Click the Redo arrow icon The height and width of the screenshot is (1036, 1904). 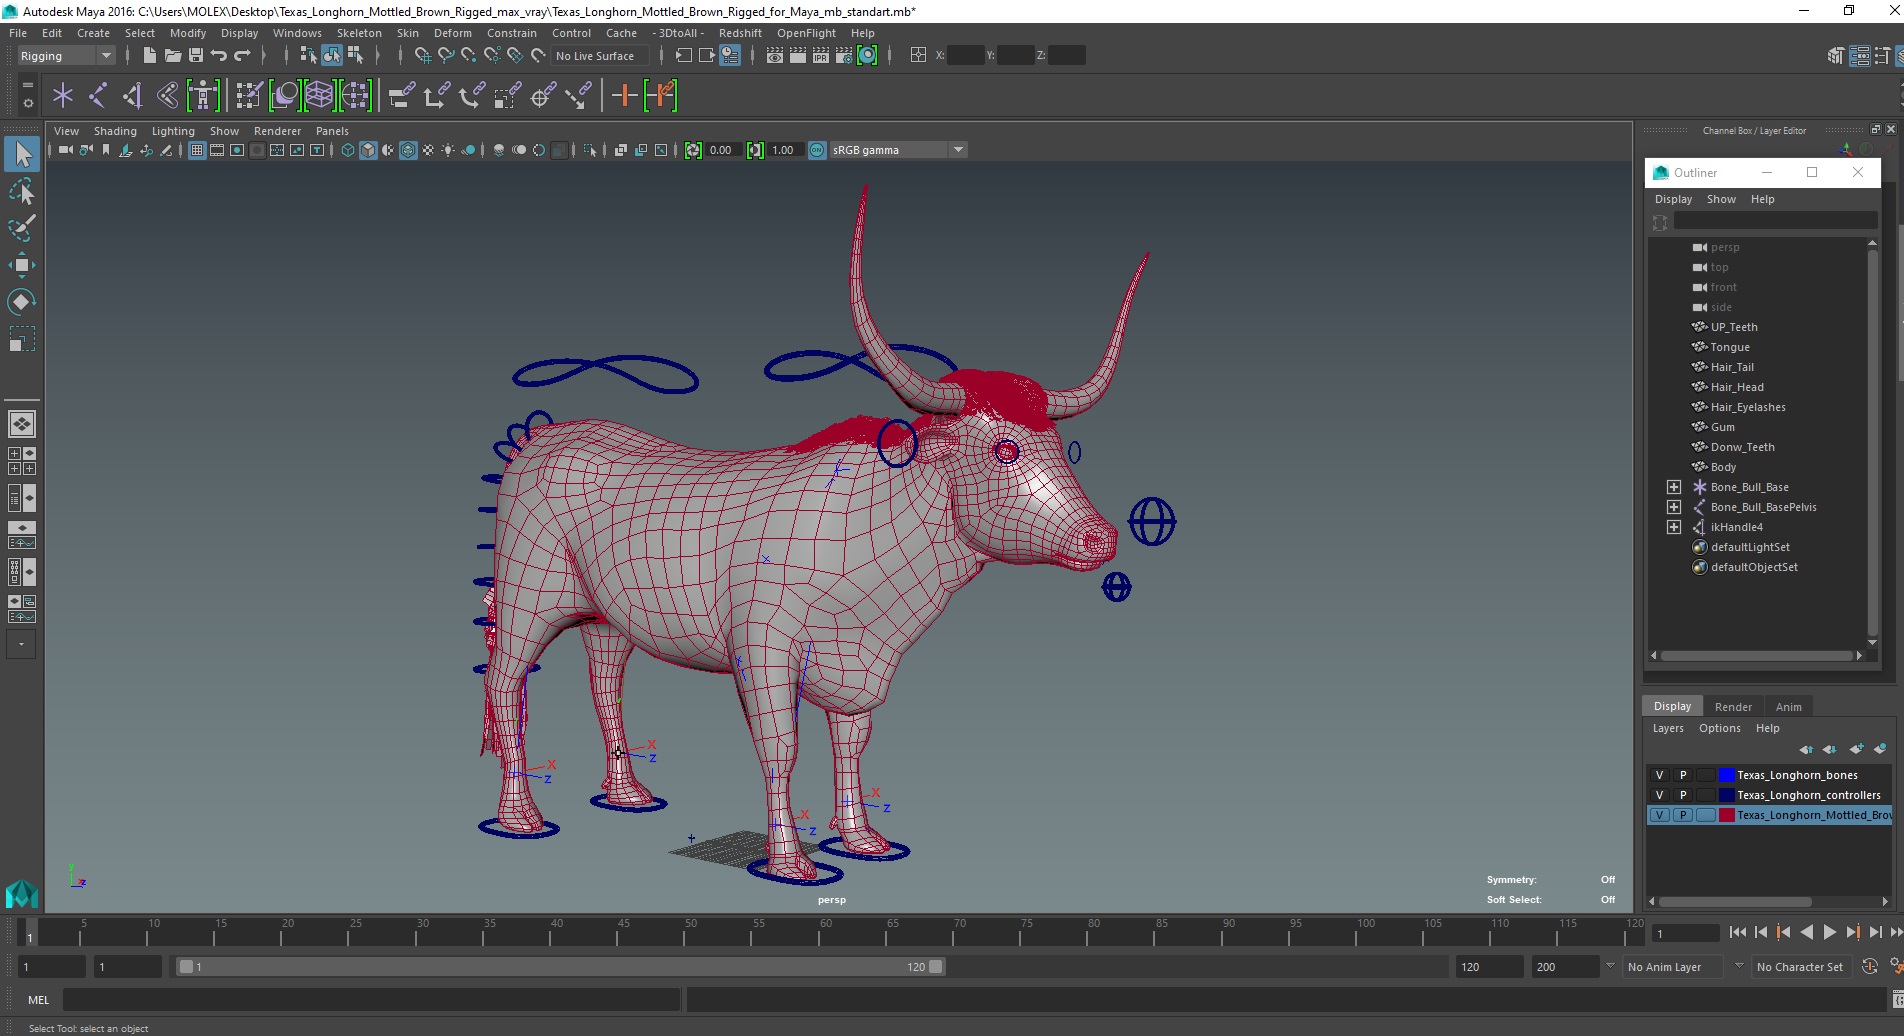click(242, 56)
